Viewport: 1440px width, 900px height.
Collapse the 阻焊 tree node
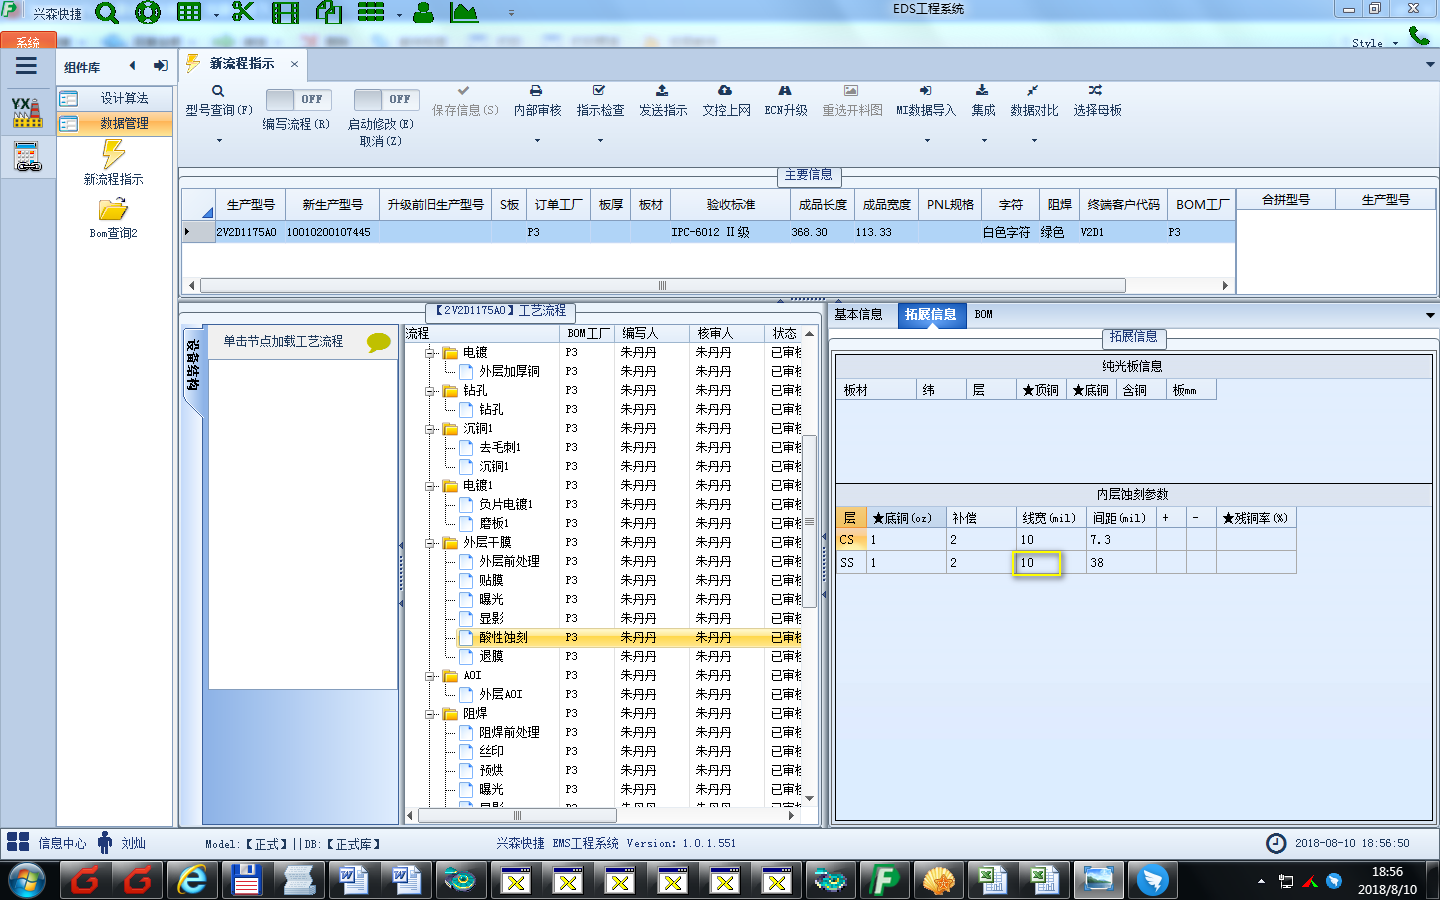point(430,714)
